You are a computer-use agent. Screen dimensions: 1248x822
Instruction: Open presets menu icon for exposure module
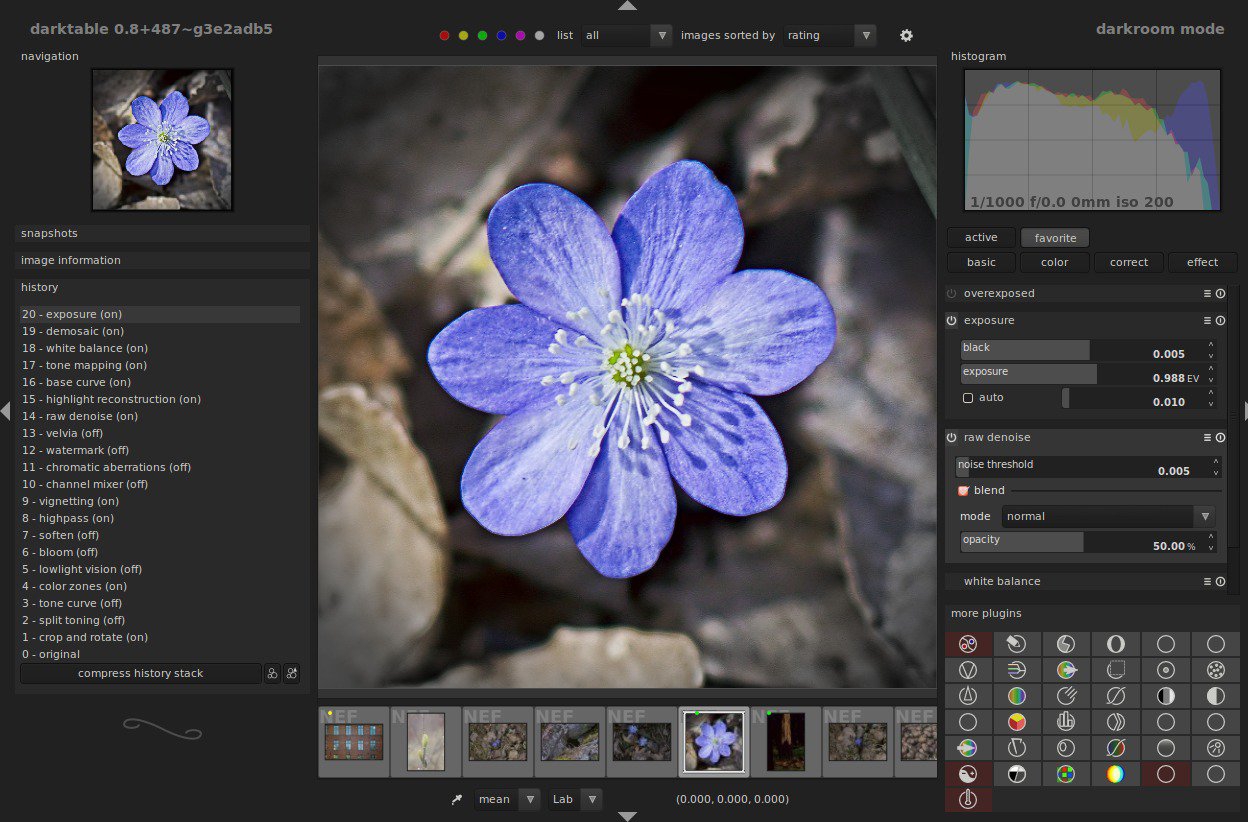click(x=1207, y=321)
